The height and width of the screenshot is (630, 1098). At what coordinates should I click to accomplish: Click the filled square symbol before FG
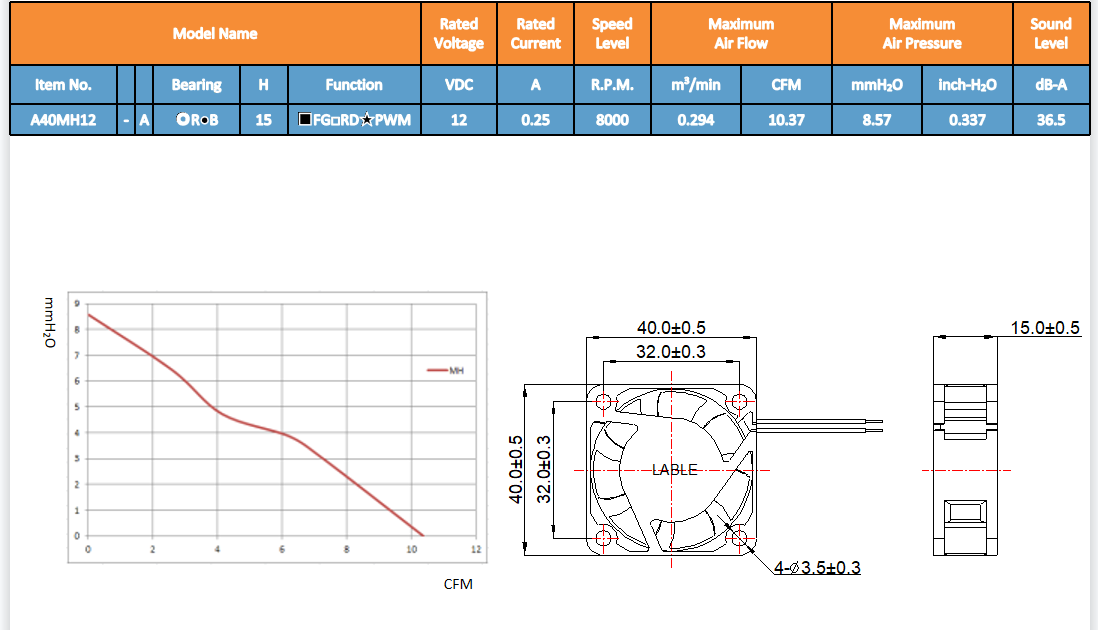[x=305, y=120]
